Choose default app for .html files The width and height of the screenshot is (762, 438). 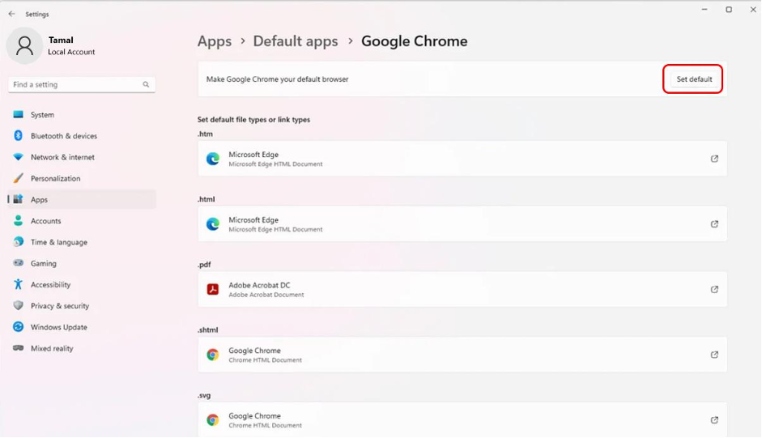coord(462,224)
